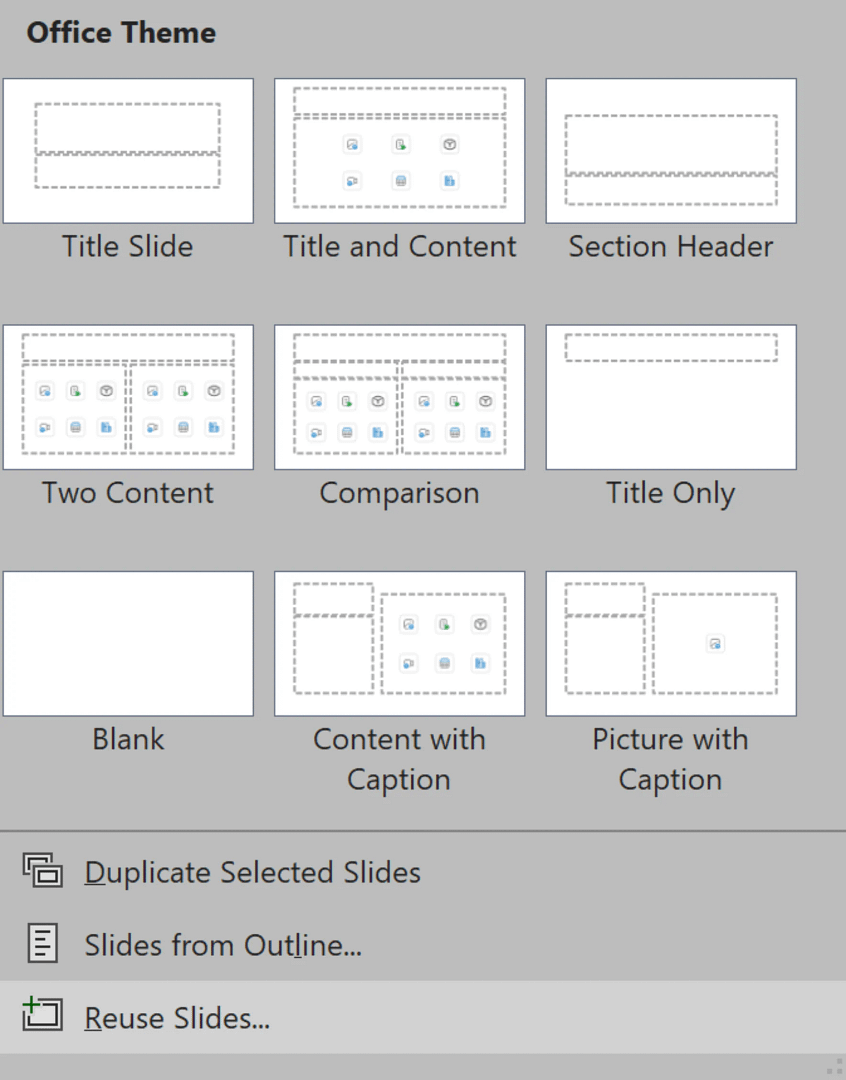Select the Title Only layout
Viewport: 846px width, 1080px height.
670,396
